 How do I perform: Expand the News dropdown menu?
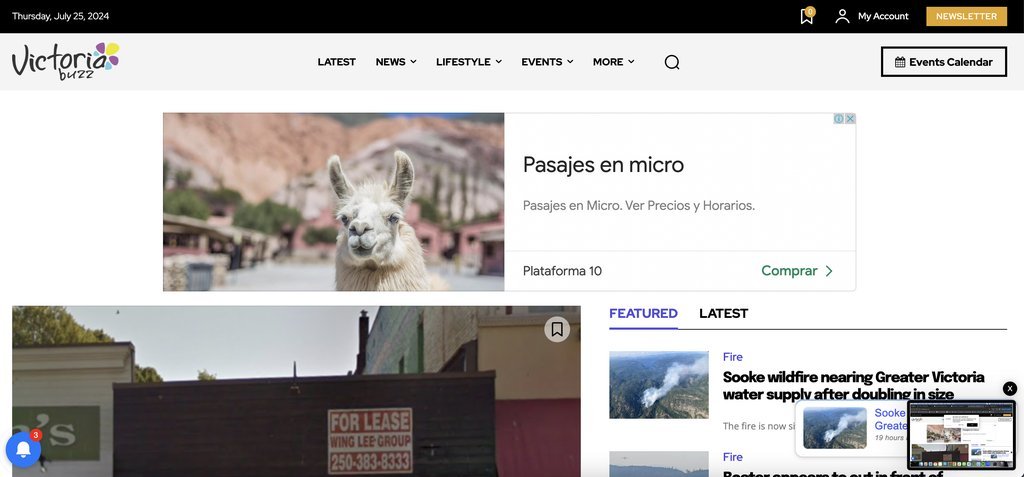(396, 62)
